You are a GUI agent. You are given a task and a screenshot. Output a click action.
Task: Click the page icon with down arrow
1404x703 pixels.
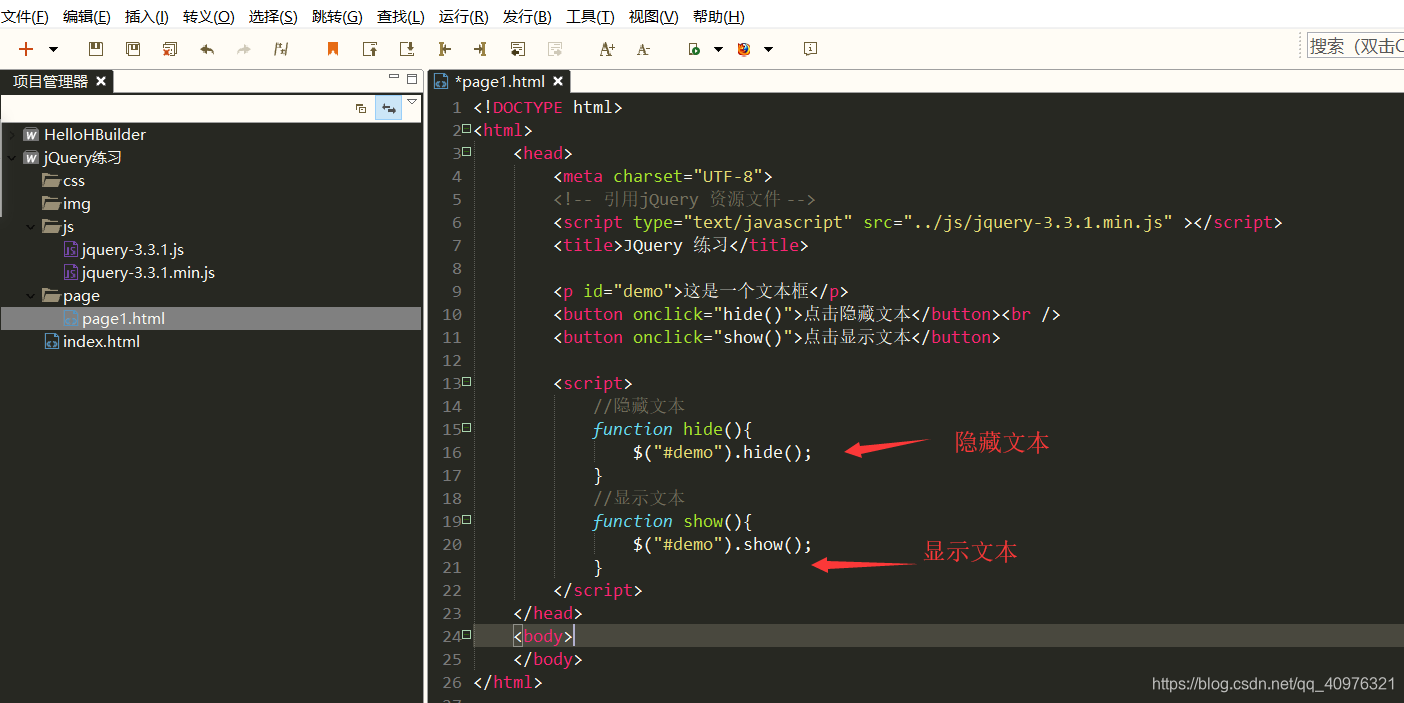[x=407, y=49]
